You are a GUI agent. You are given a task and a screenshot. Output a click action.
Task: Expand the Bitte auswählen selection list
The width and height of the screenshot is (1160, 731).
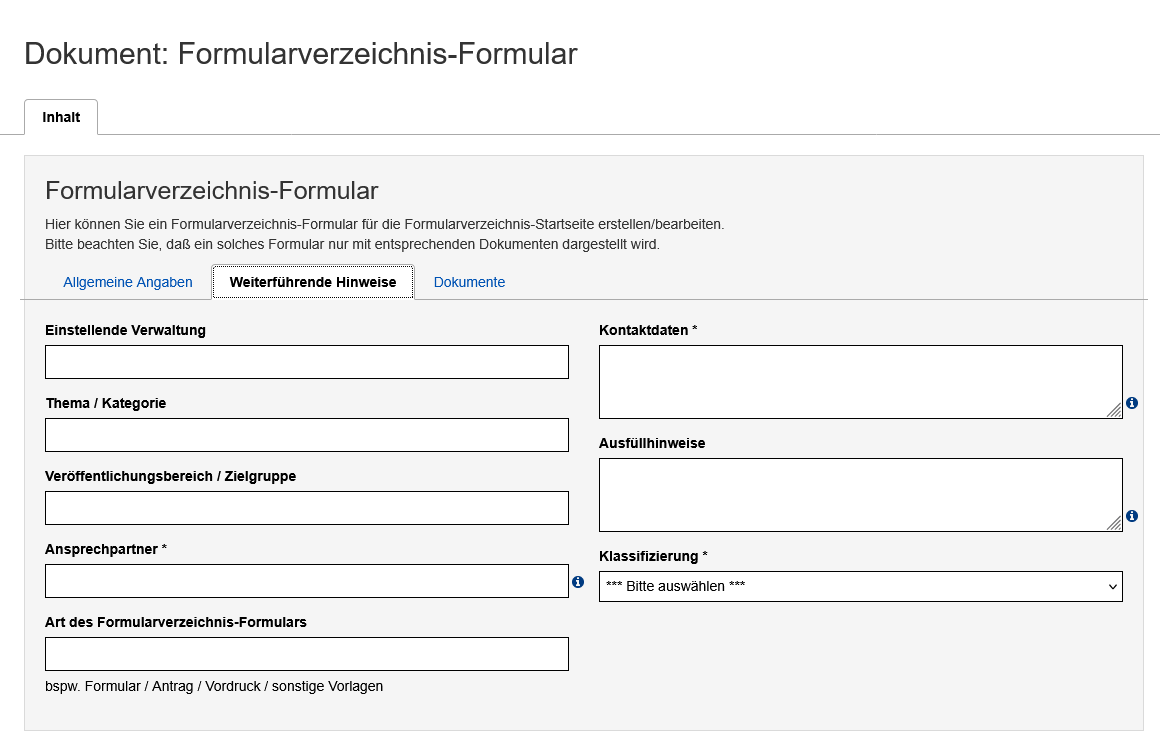(860, 586)
